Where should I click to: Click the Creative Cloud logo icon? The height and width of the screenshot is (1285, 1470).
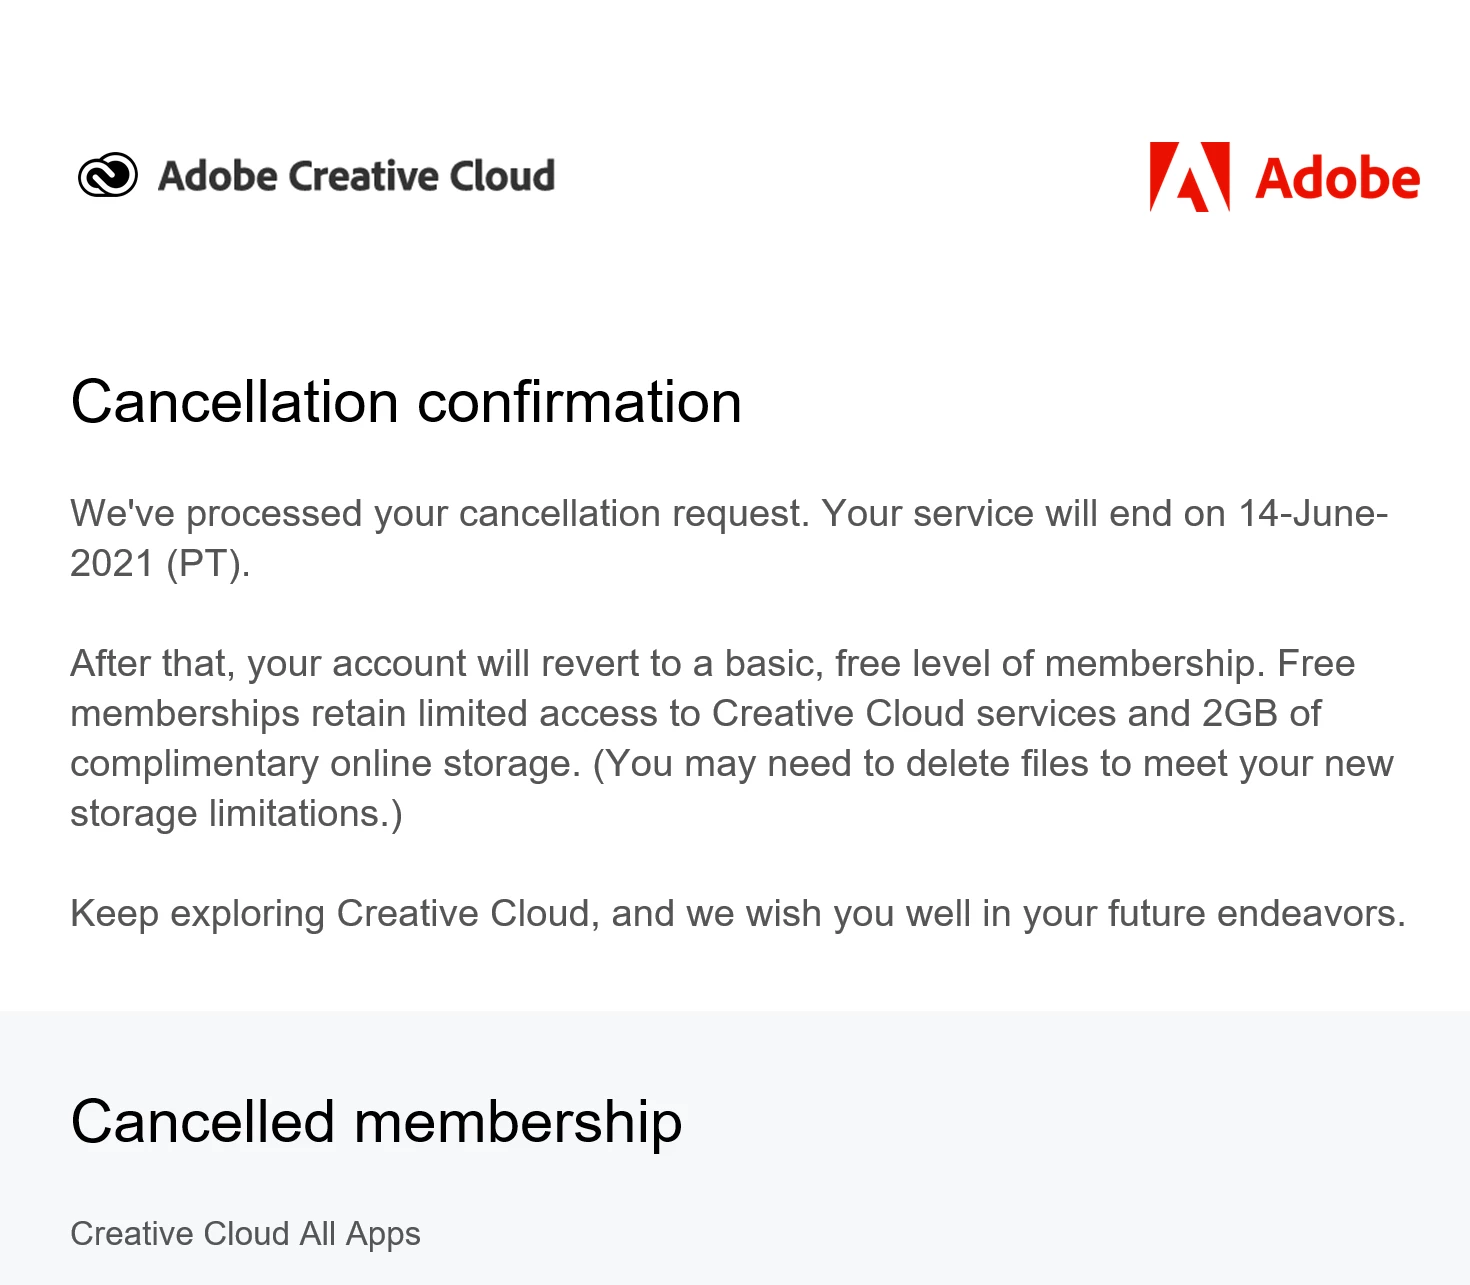(x=108, y=176)
